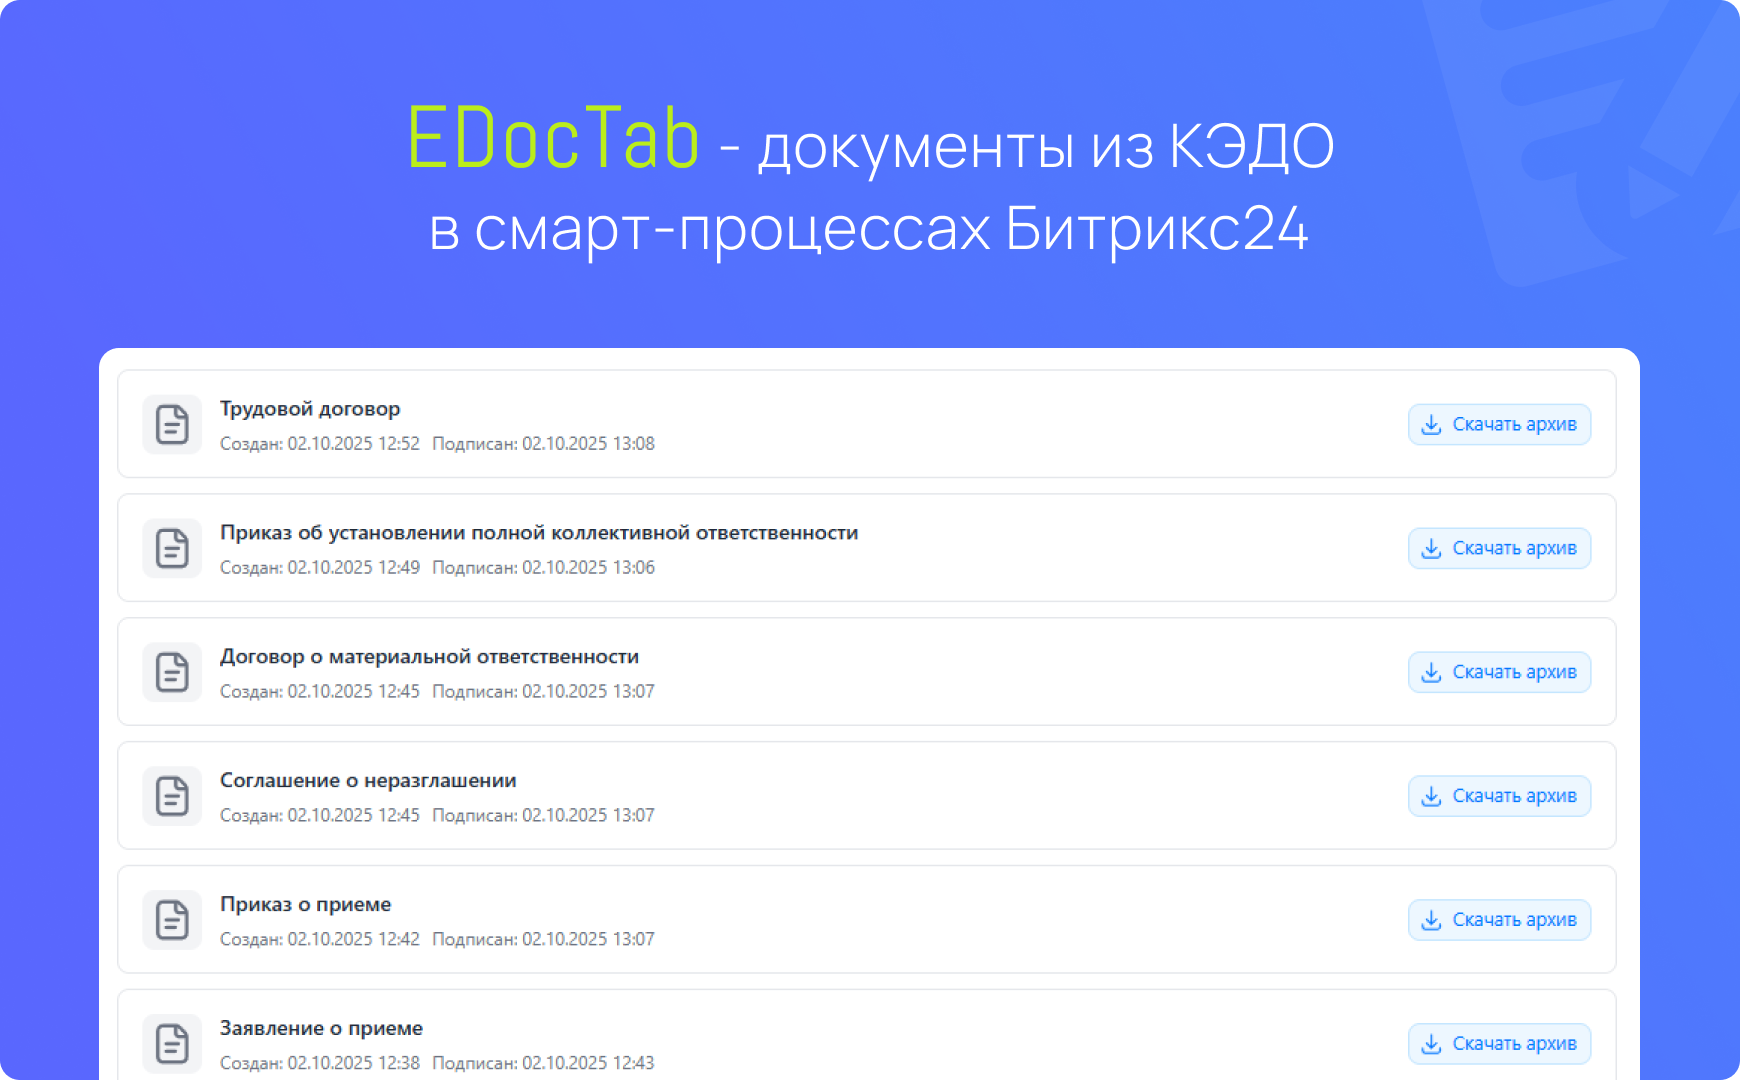Click 'Подписан: 02.10.2025 13:08' date
The image size is (1740, 1080).
pyautogui.click(x=543, y=444)
